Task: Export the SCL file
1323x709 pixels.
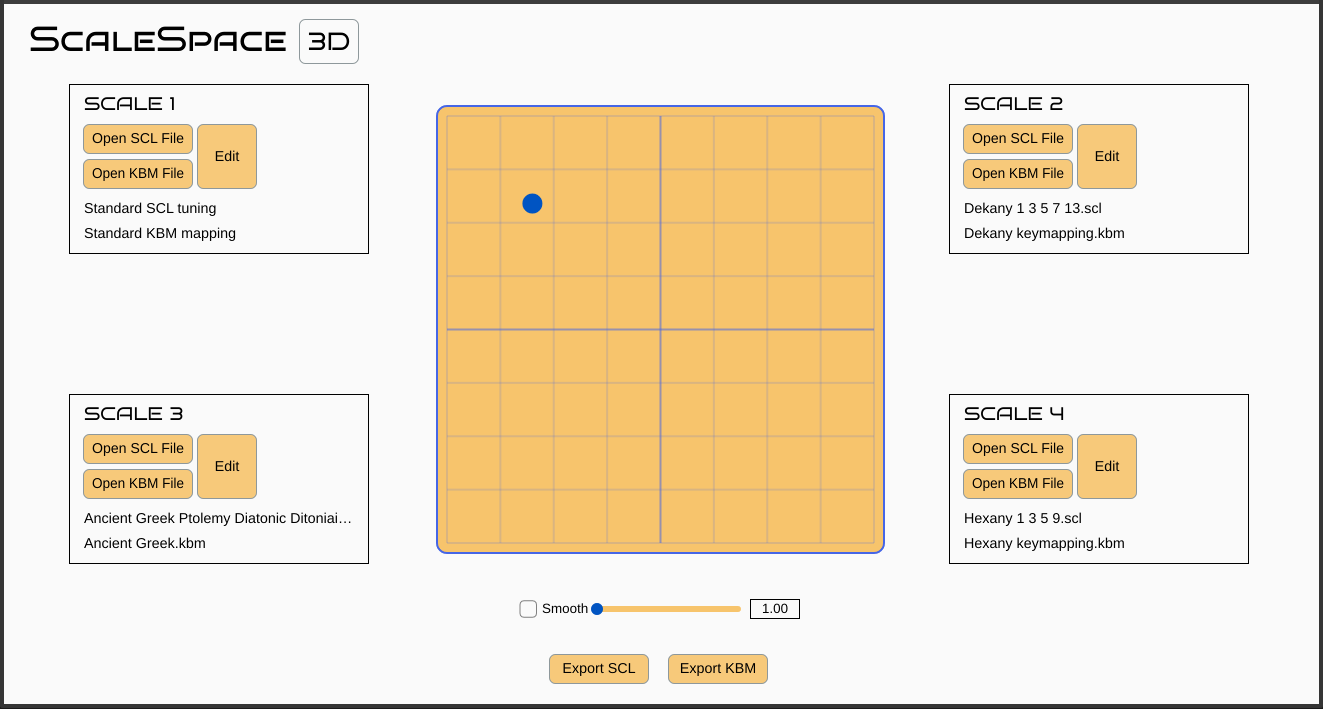Action: click(599, 669)
